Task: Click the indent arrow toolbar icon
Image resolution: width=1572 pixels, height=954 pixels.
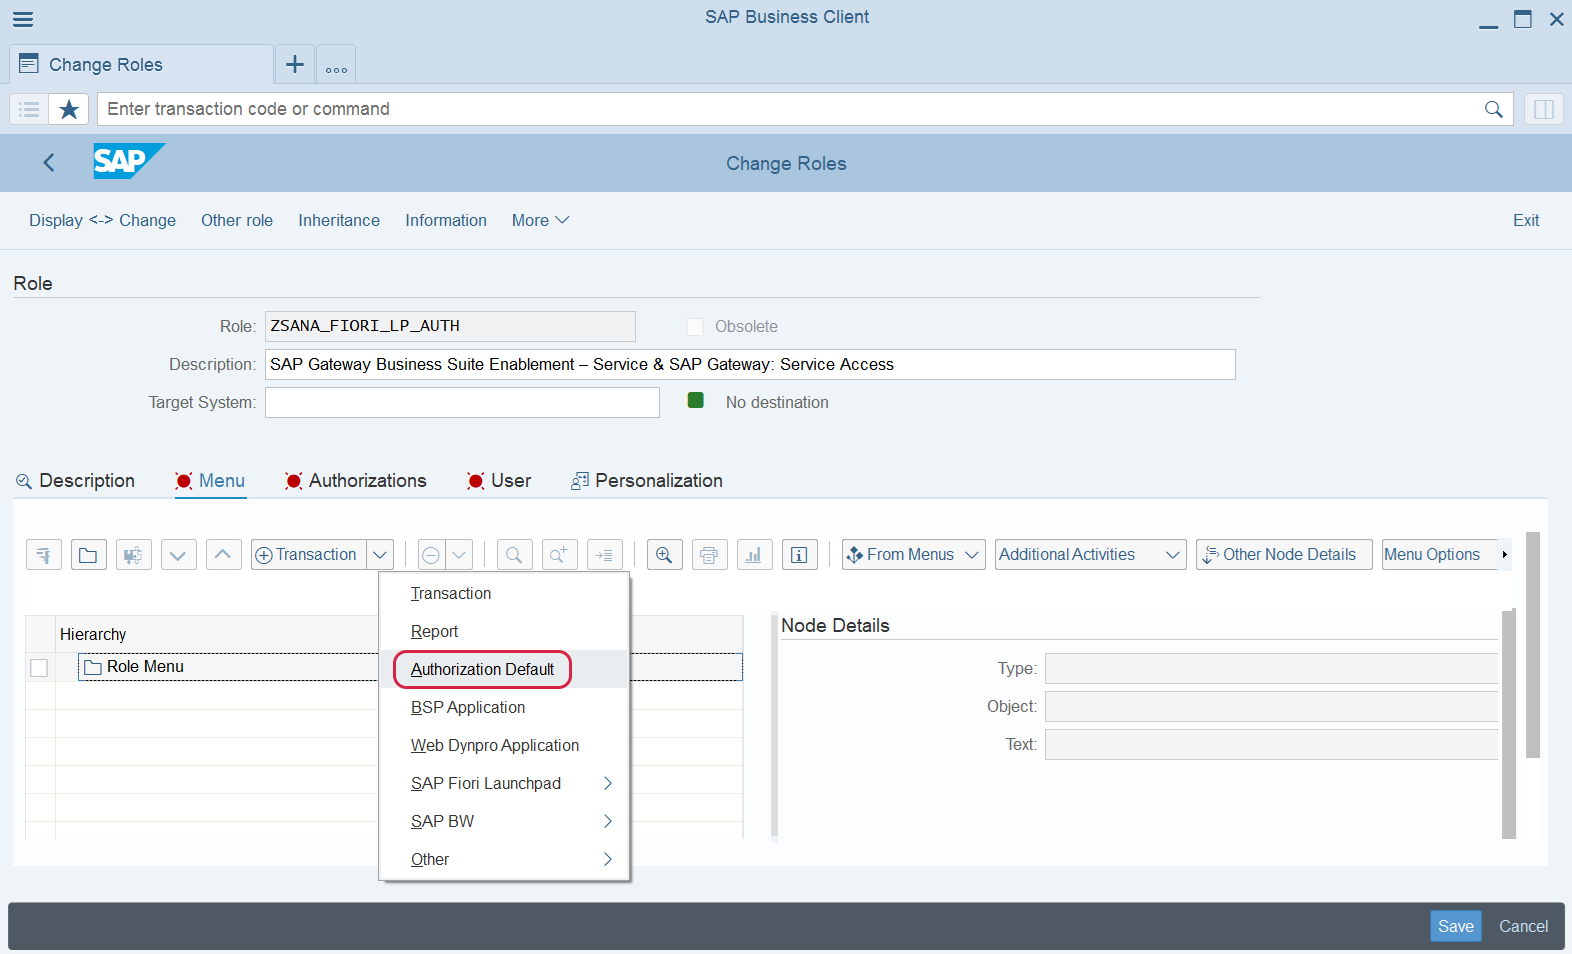Action: [x=605, y=555]
